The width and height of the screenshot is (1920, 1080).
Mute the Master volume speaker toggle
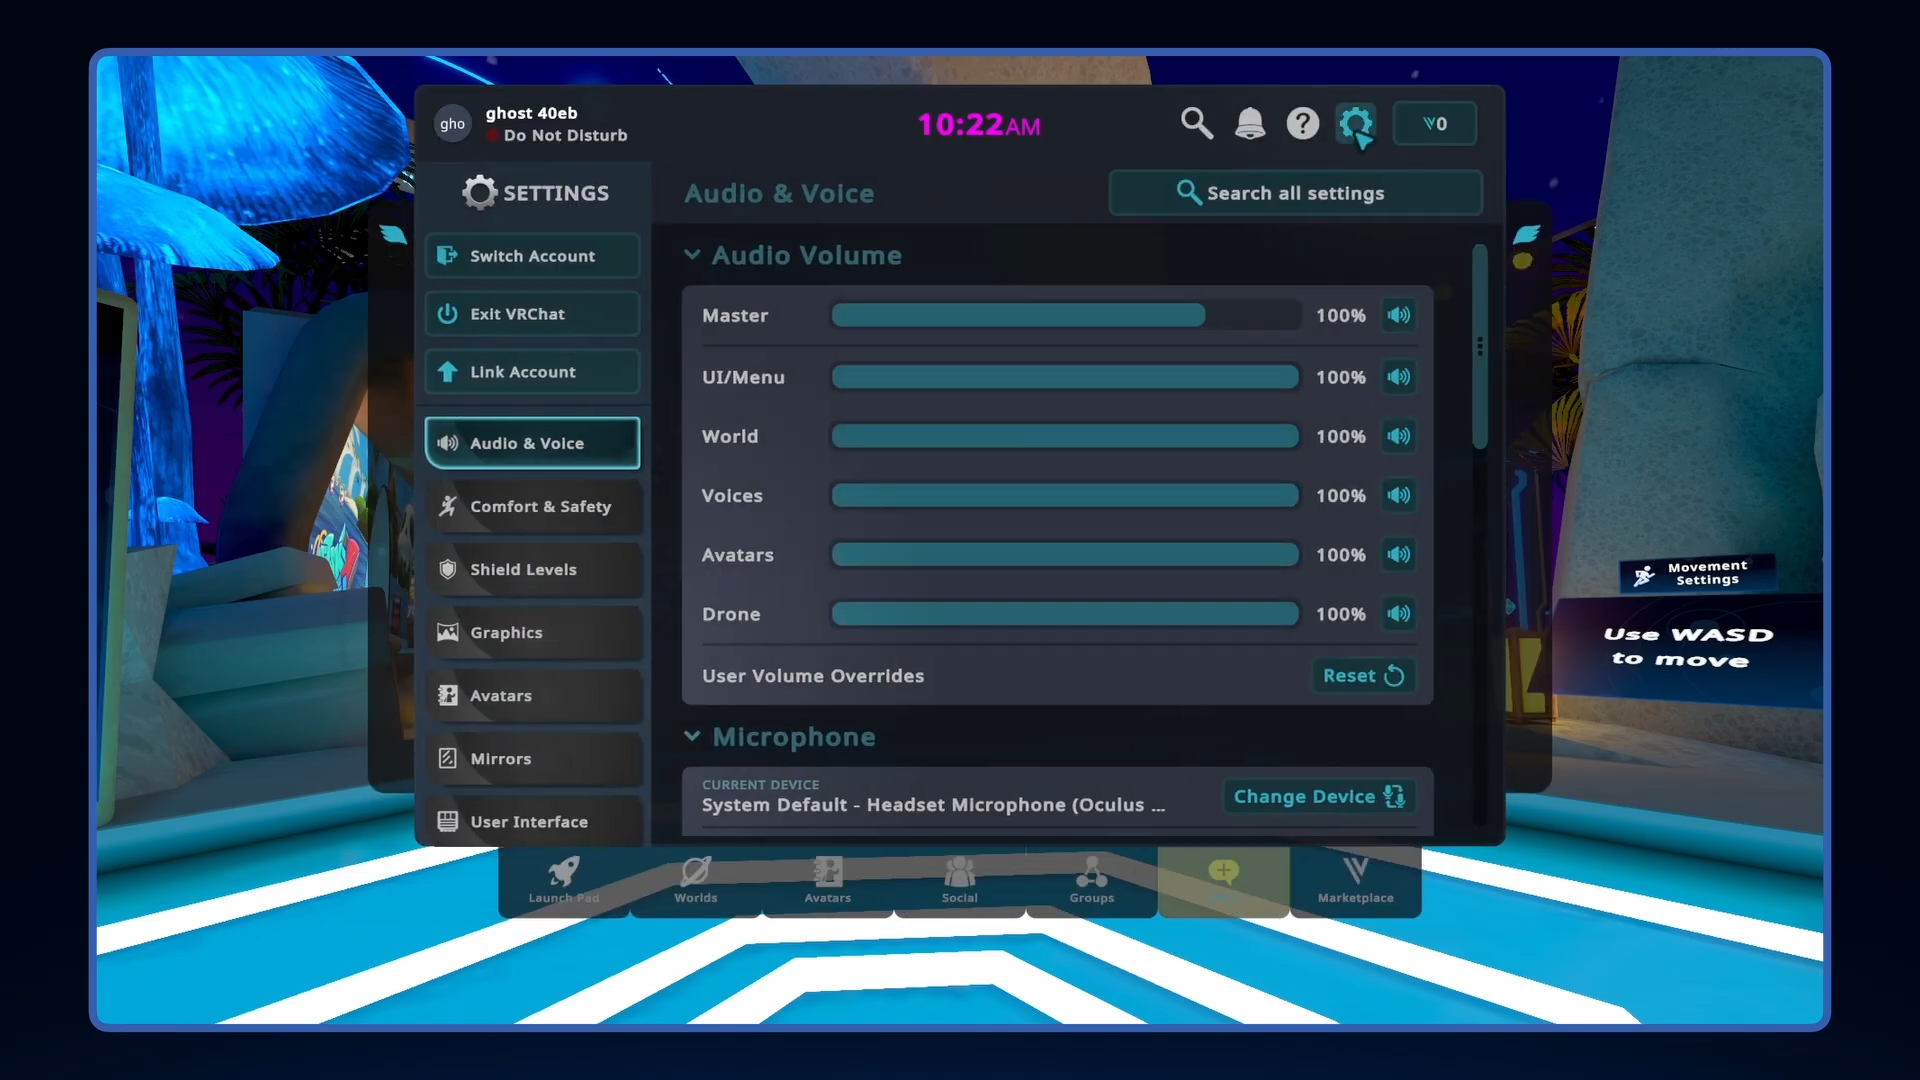[1398, 315]
